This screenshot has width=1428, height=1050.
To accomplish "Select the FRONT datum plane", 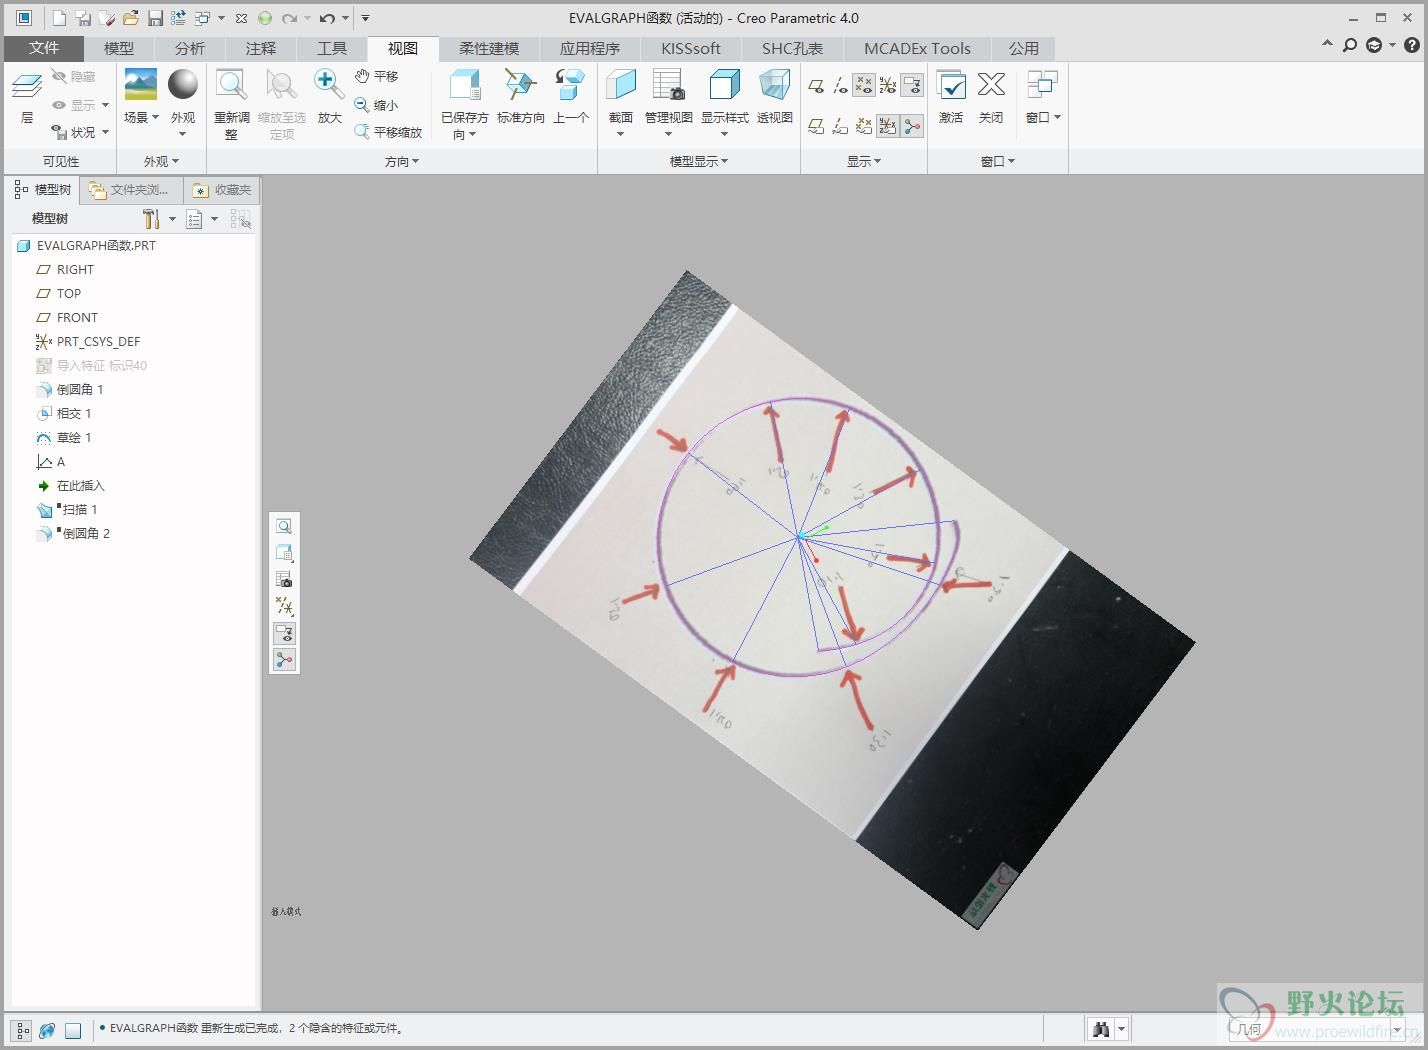I will [x=77, y=317].
